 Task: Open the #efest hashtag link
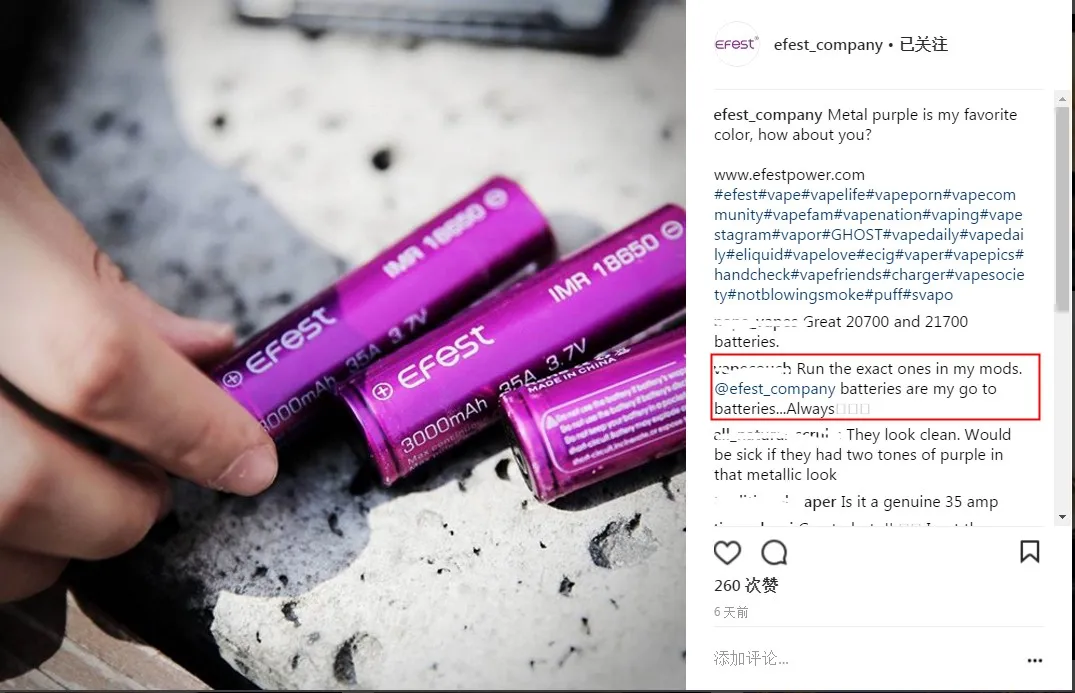coord(736,195)
